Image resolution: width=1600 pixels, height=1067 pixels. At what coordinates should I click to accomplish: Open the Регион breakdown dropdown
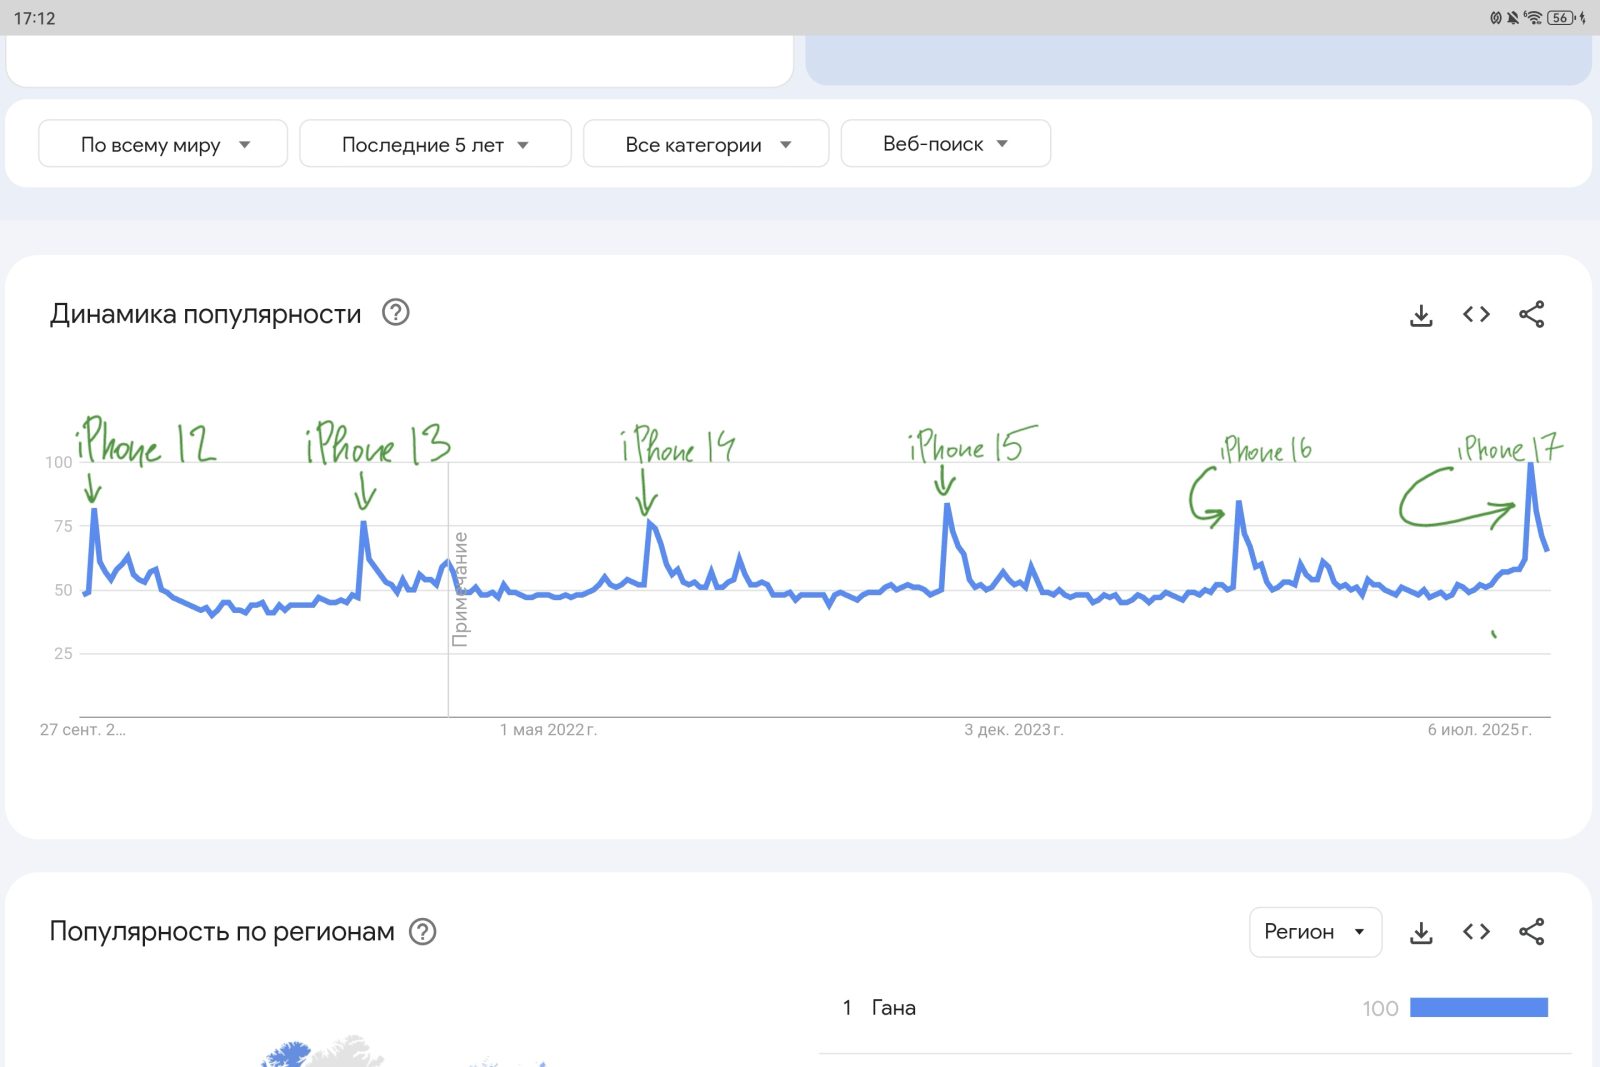(1315, 932)
